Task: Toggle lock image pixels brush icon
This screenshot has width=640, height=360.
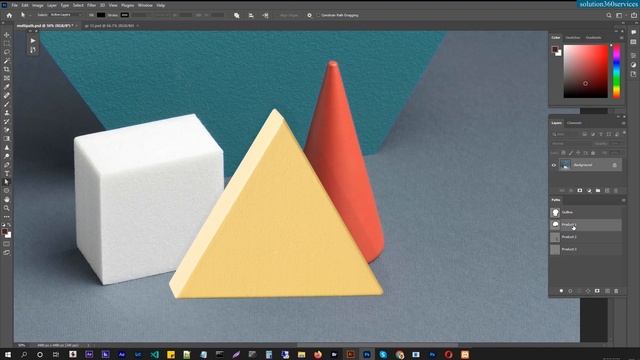Action: [x=571, y=153]
